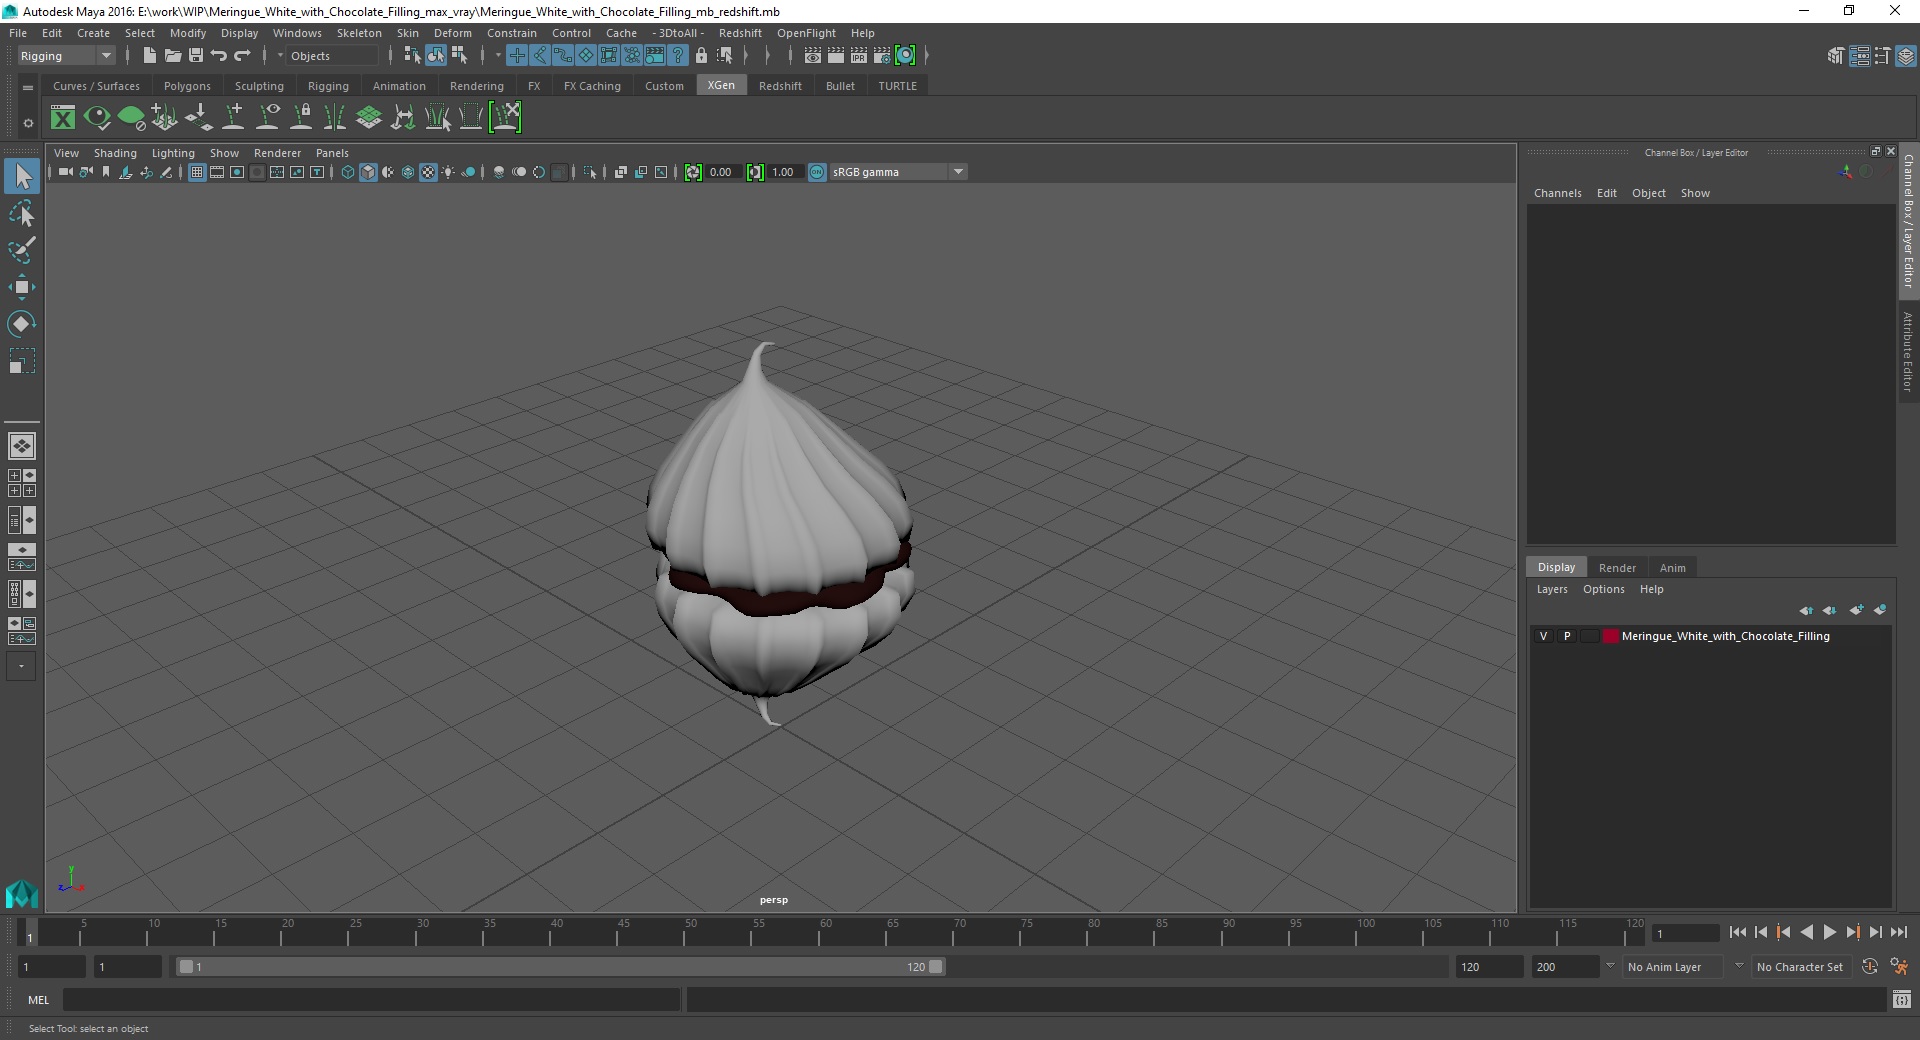Move selected layer down icon
1920x1040 pixels.
click(1830, 610)
